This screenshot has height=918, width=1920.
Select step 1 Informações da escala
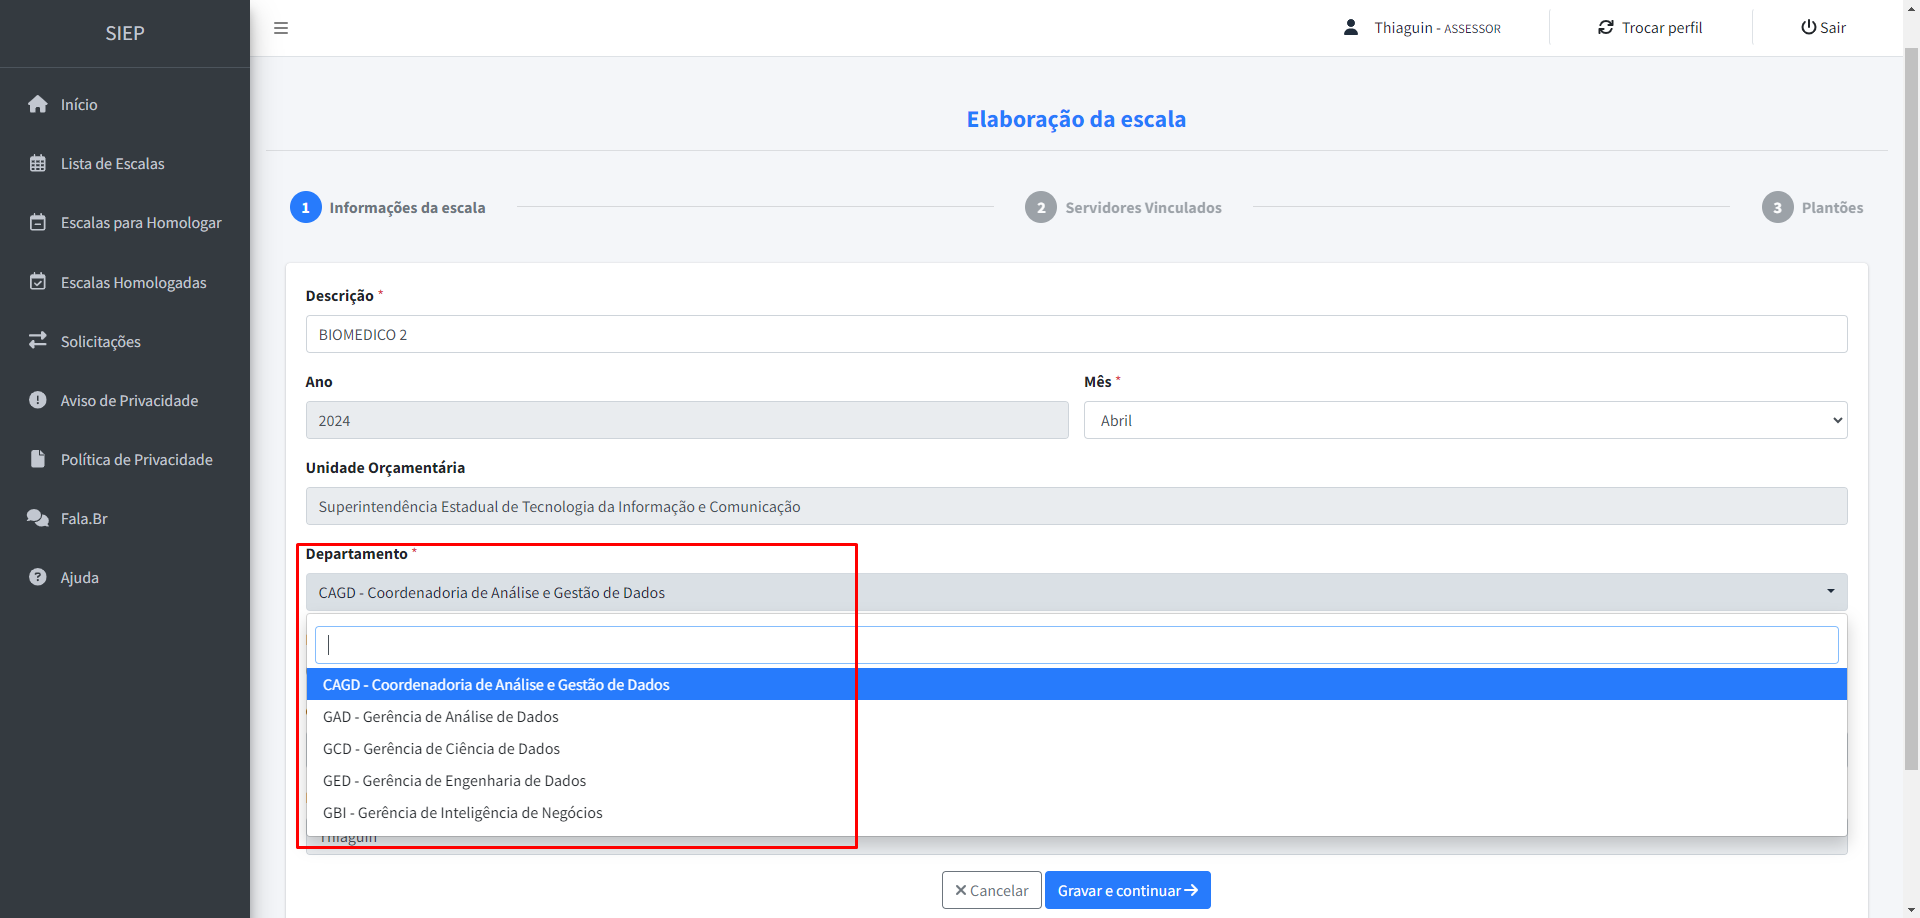[x=388, y=207]
